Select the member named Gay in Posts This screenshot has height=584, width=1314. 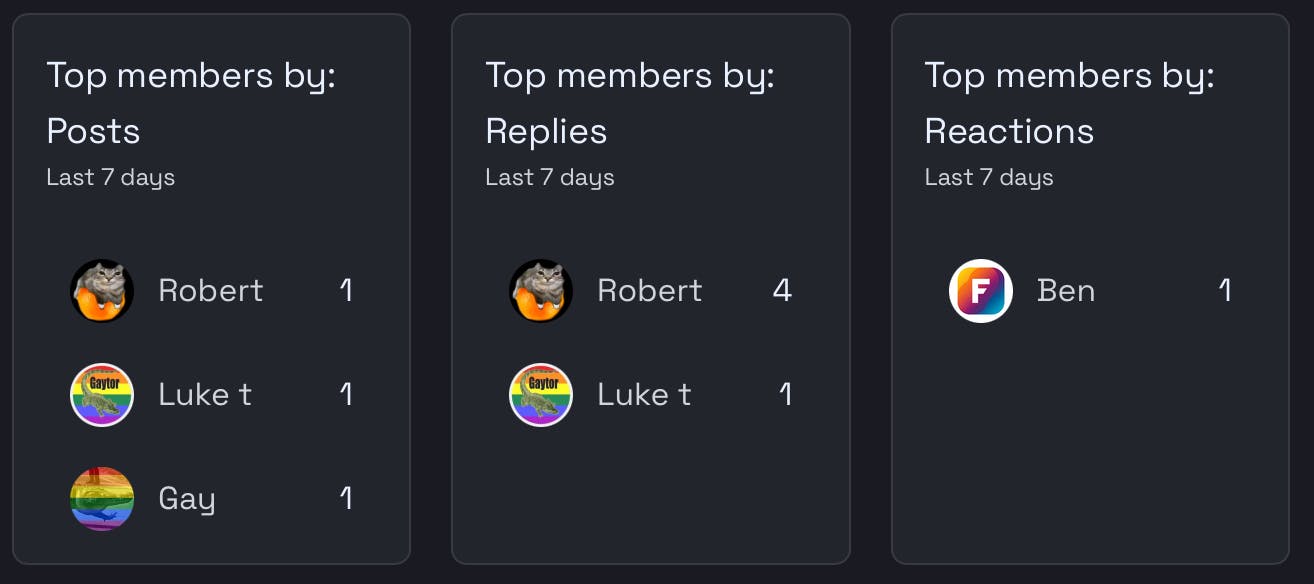(187, 499)
